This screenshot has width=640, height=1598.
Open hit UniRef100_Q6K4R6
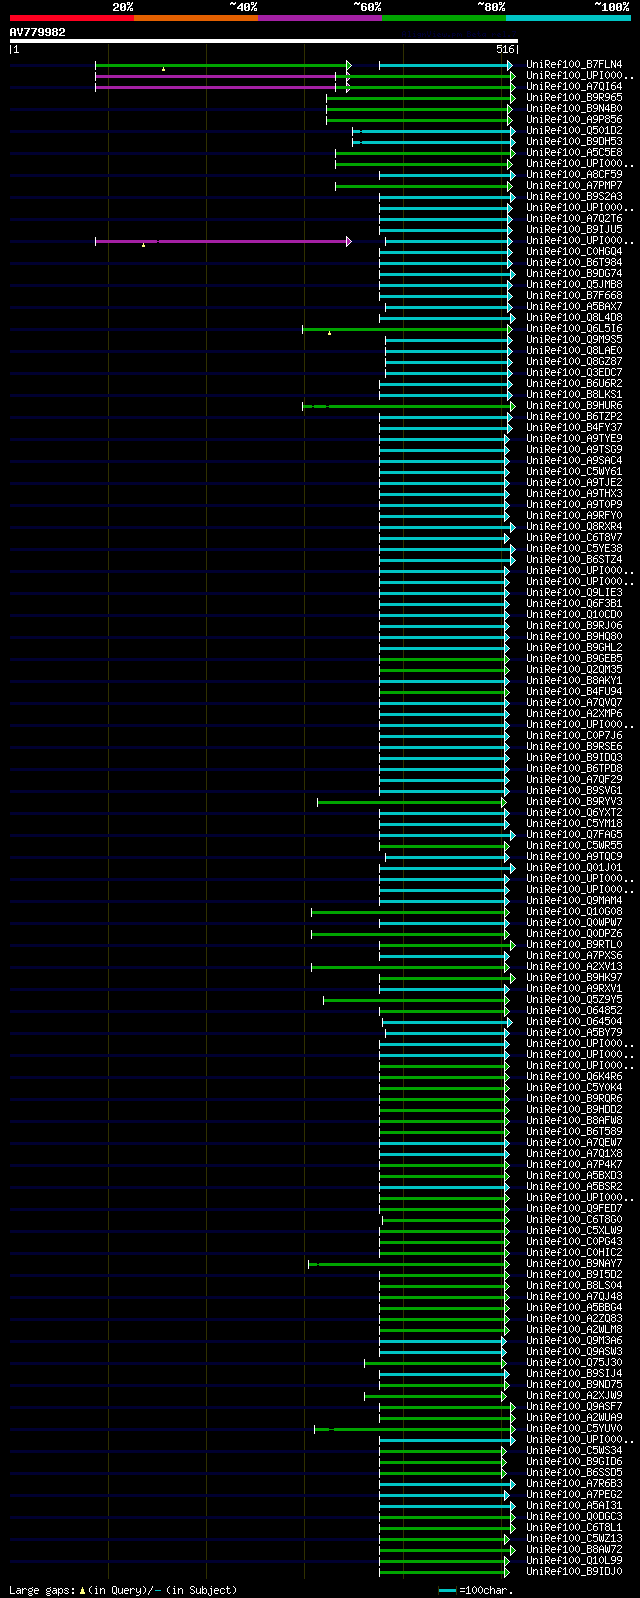(x=574, y=1077)
